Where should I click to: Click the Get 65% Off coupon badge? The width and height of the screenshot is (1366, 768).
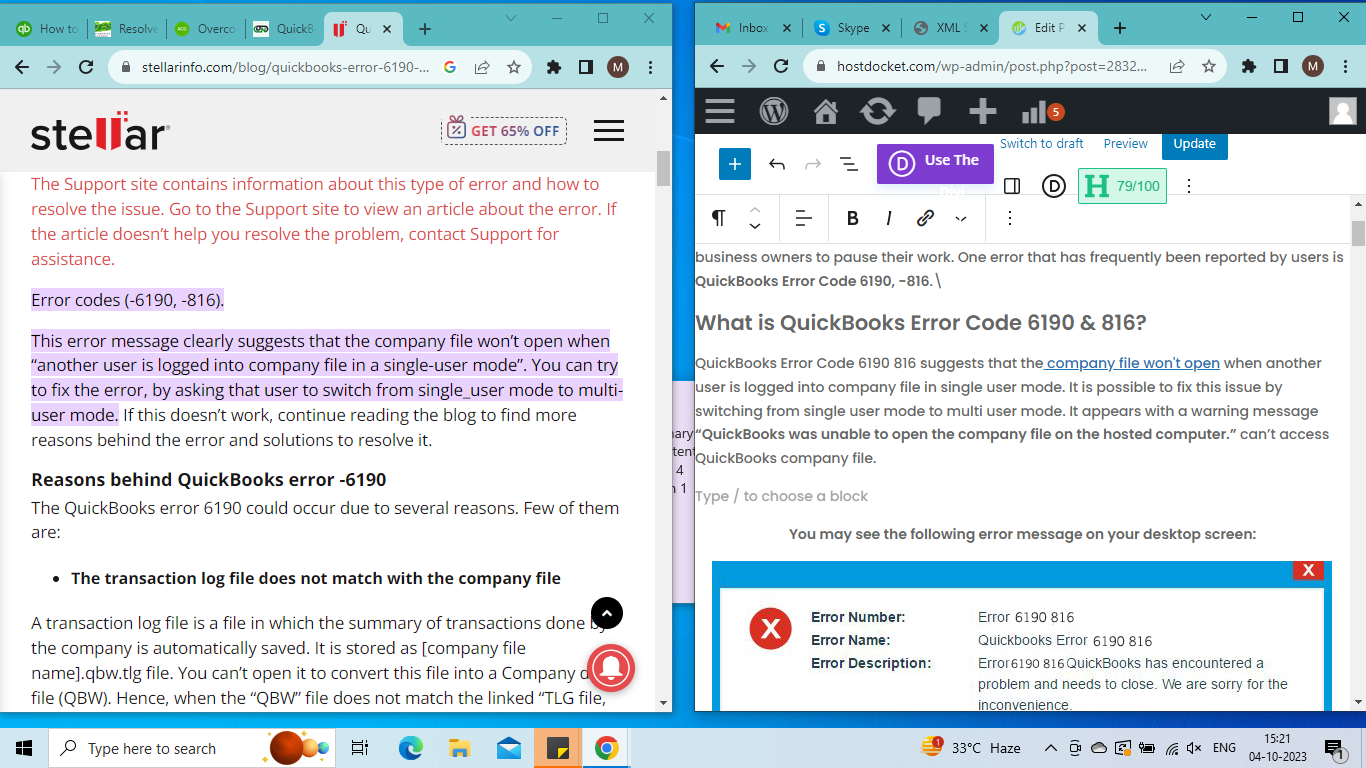point(504,130)
